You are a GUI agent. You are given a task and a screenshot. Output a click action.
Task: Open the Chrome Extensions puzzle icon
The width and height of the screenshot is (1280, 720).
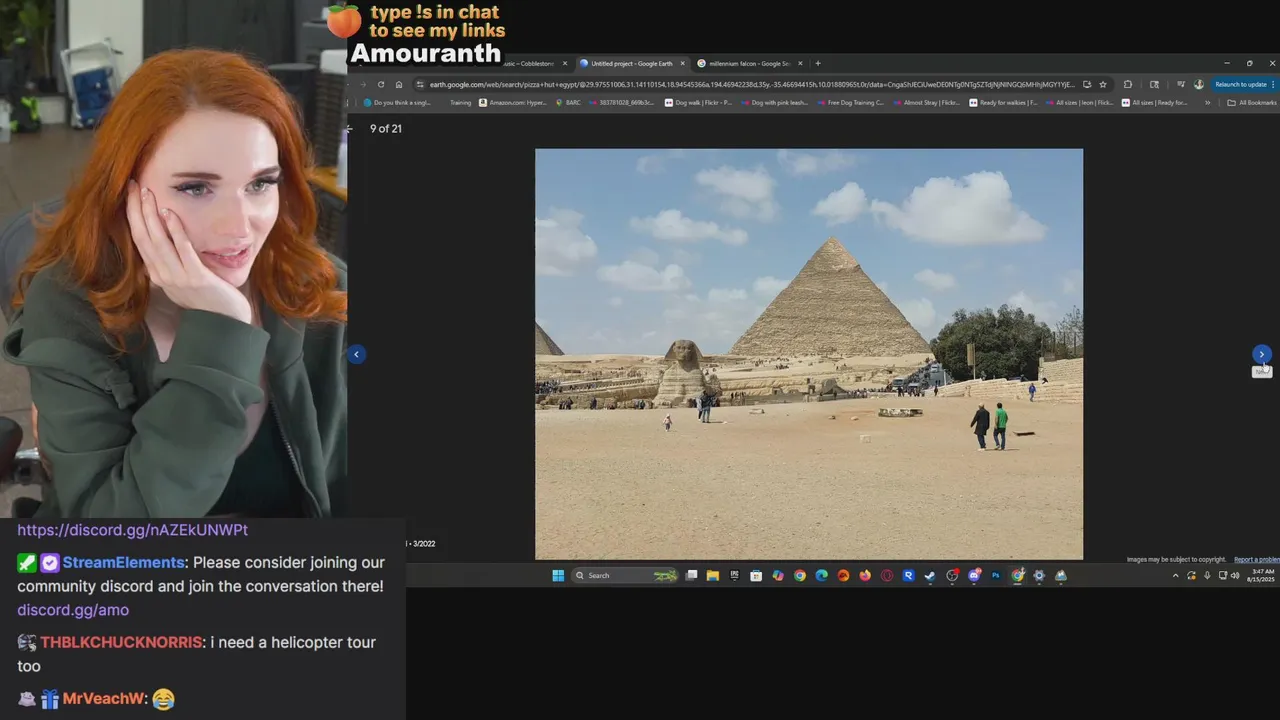coord(1128,84)
